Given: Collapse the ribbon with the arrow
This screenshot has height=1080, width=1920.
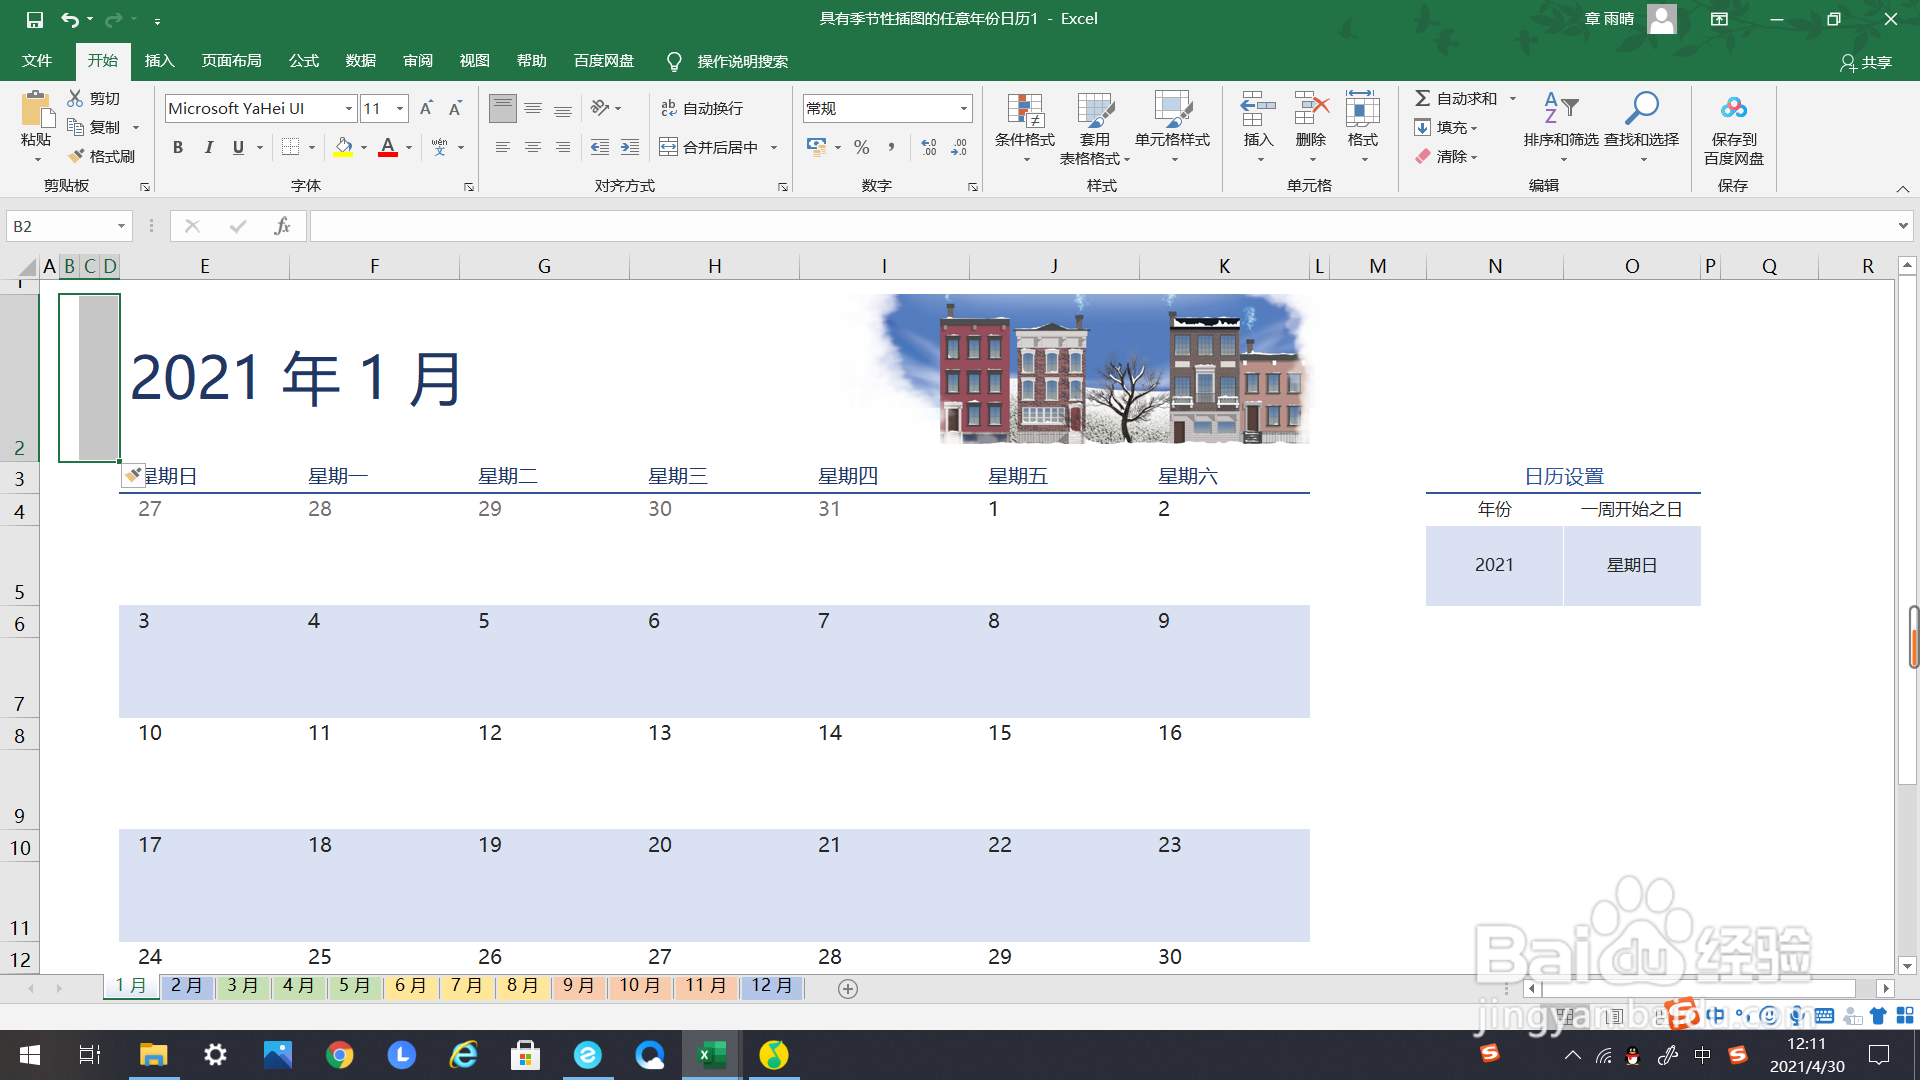Looking at the screenshot, I should click(1903, 189).
